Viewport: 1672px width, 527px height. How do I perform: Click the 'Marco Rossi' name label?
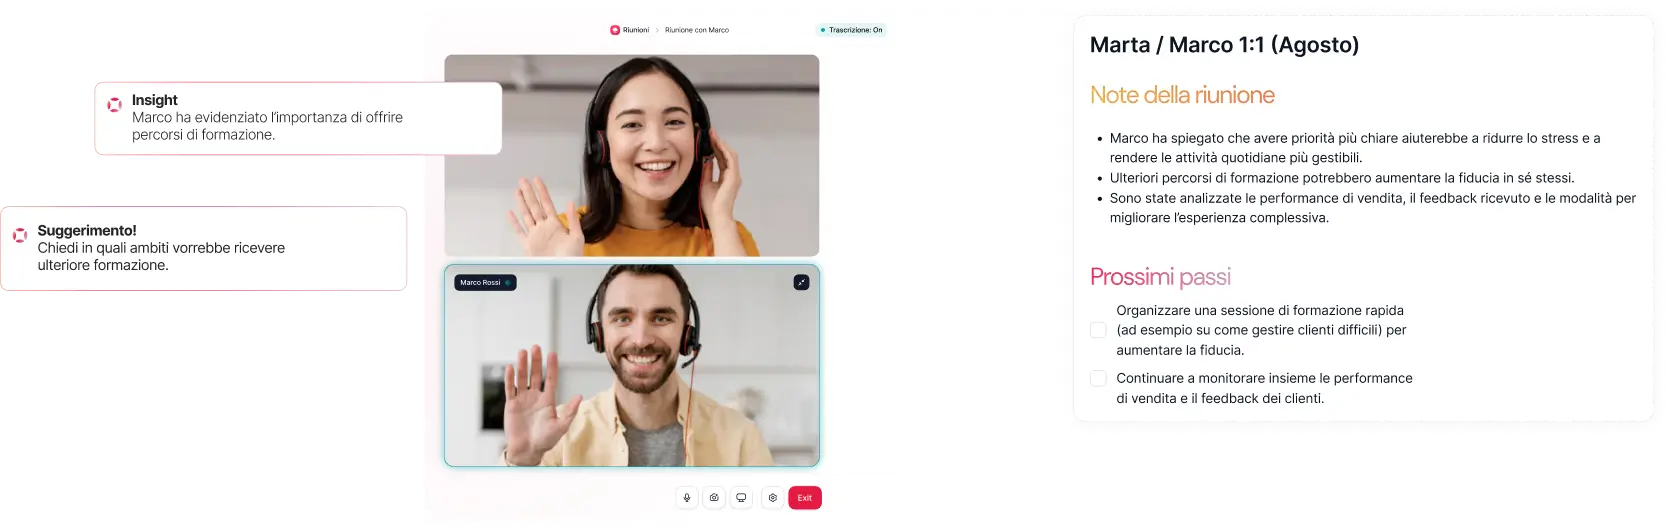(x=481, y=283)
